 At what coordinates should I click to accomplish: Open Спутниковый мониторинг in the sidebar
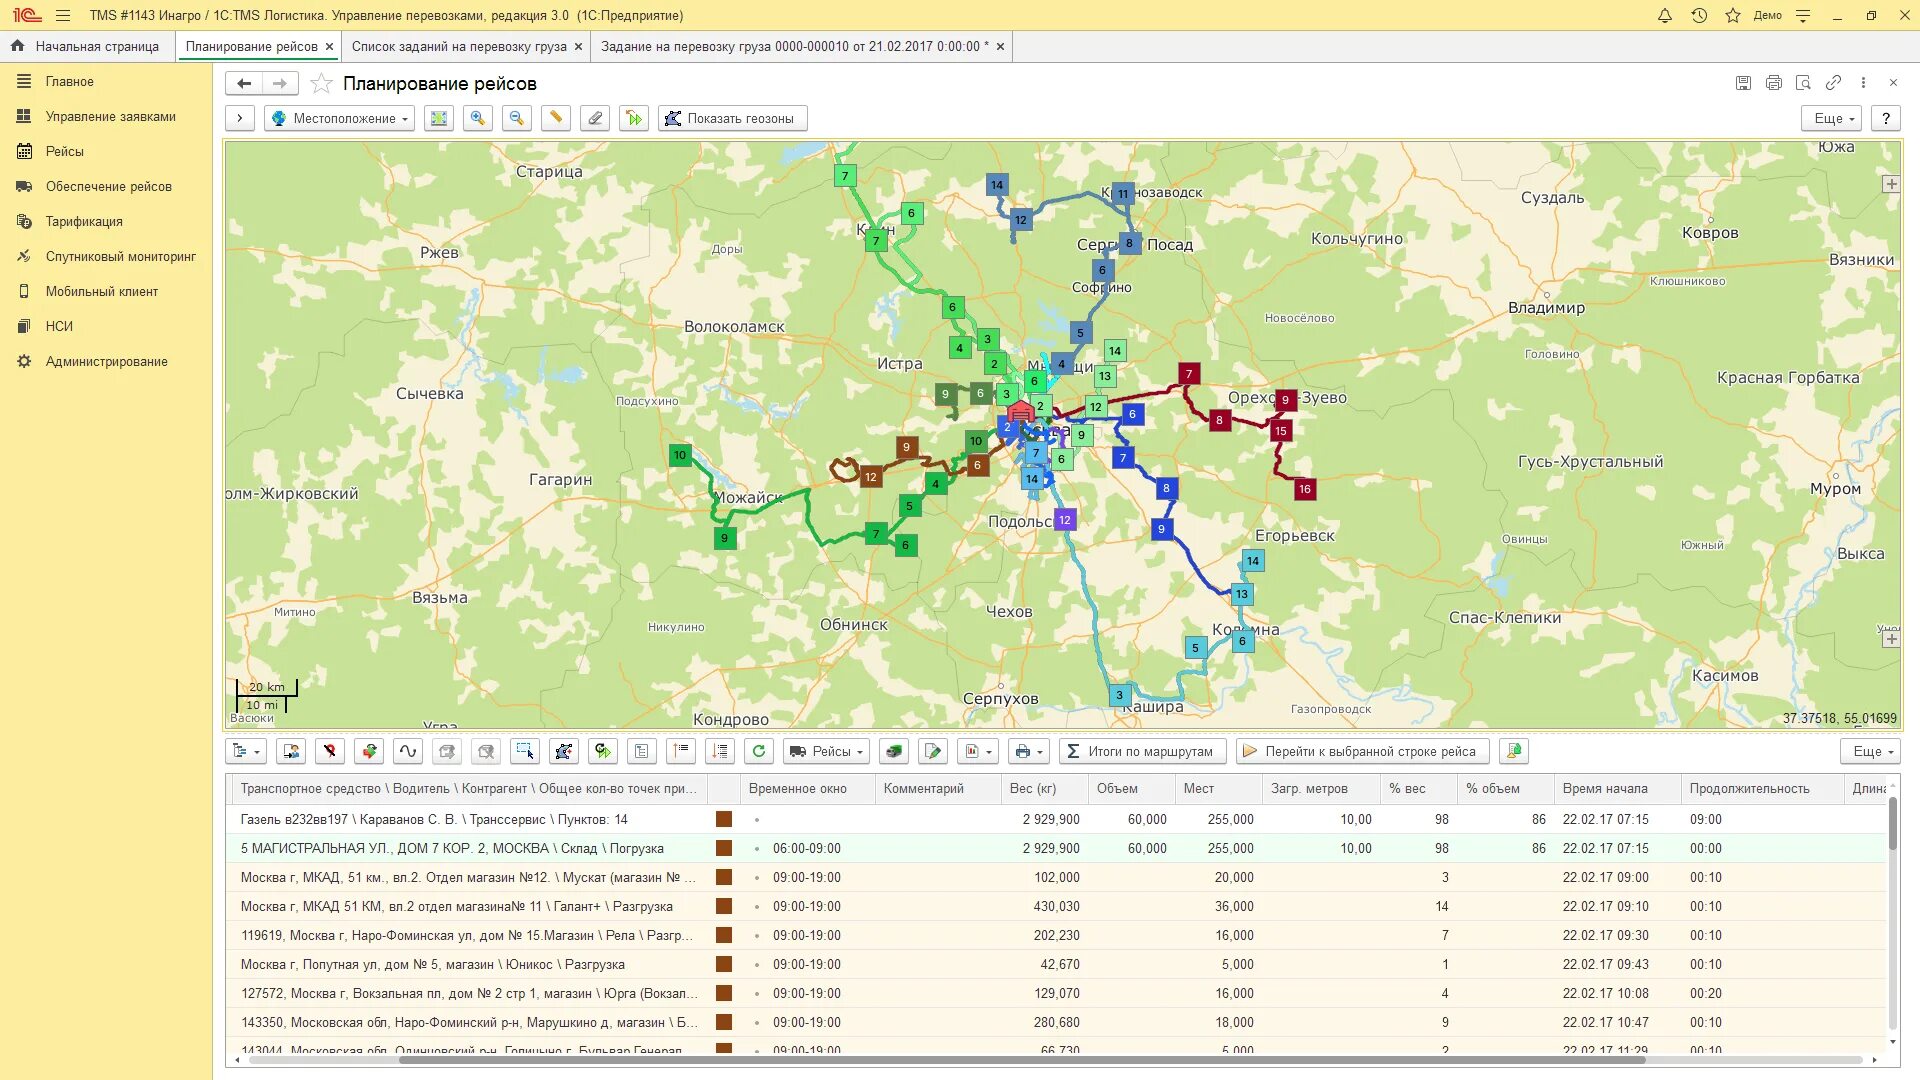point(120,257)
